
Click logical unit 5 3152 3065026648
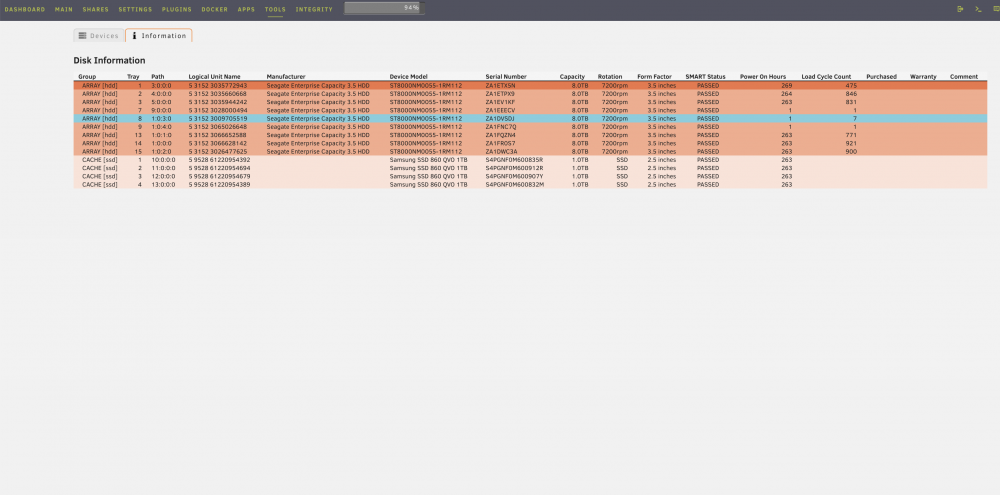[217, 127]
